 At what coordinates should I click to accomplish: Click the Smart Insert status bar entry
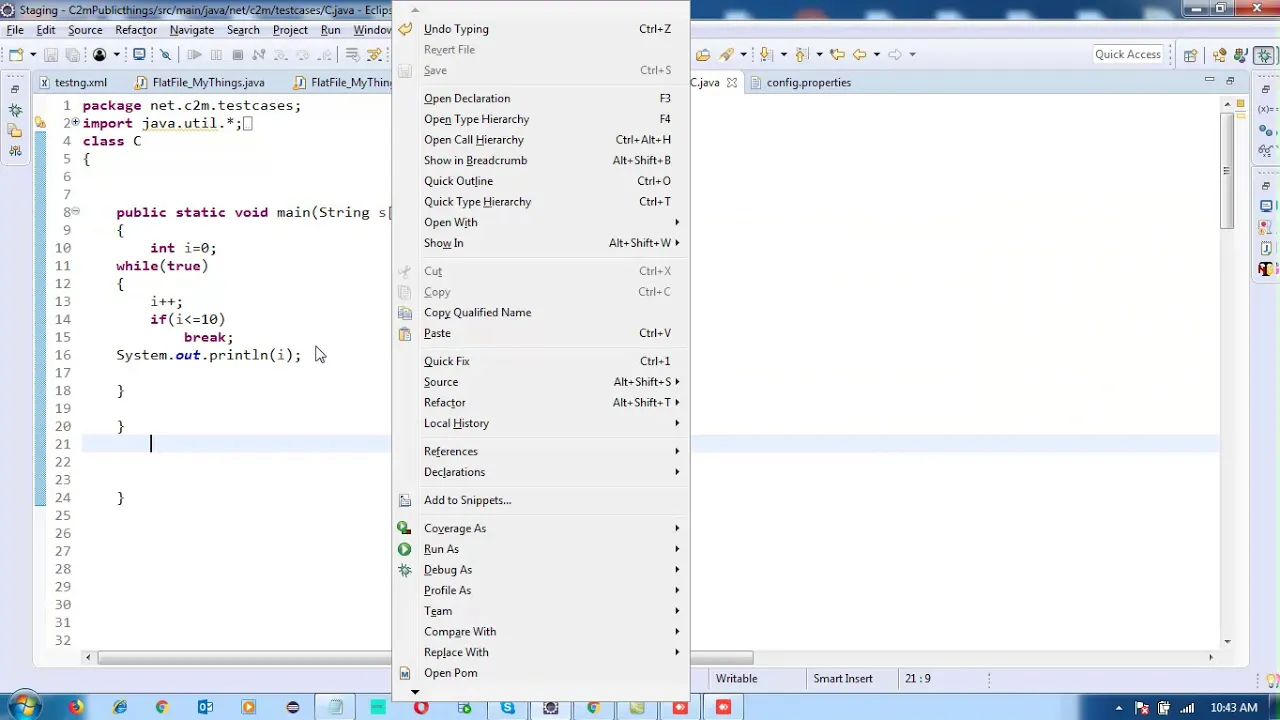(843, 678)
